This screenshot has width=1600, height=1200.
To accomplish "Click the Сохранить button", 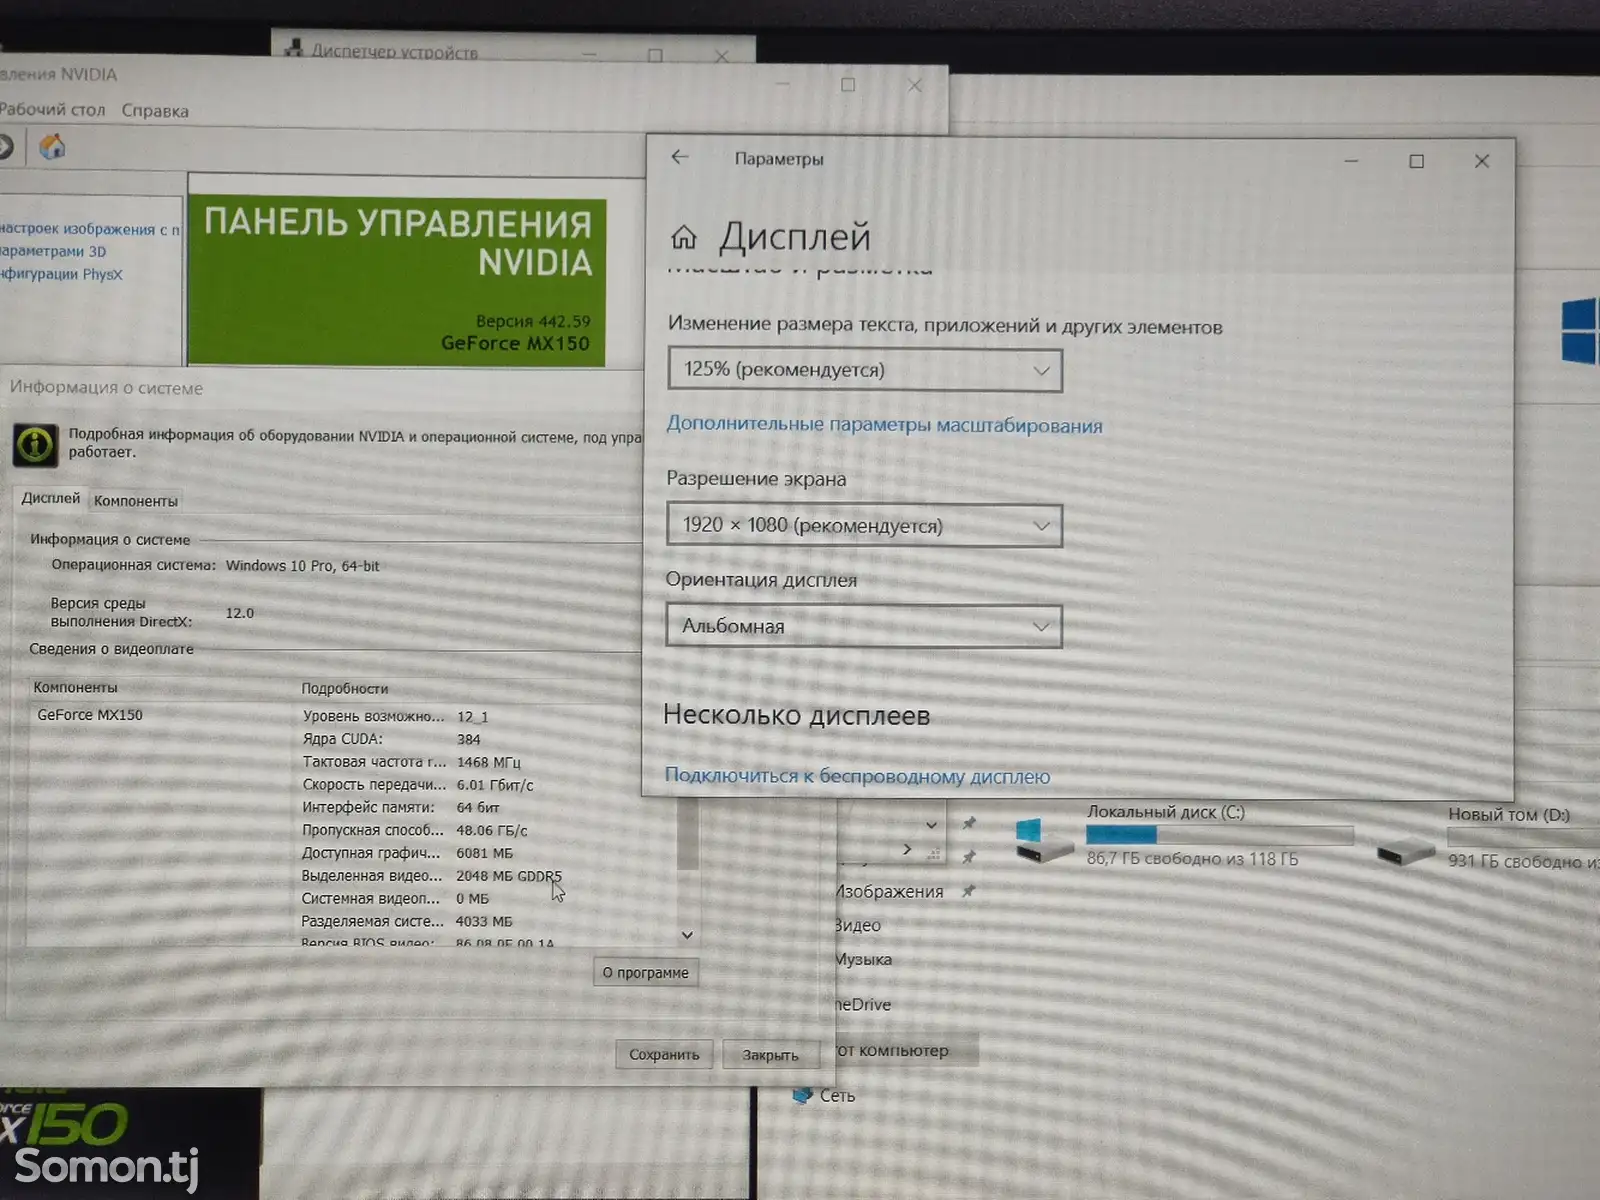I will coord(664,1054).
